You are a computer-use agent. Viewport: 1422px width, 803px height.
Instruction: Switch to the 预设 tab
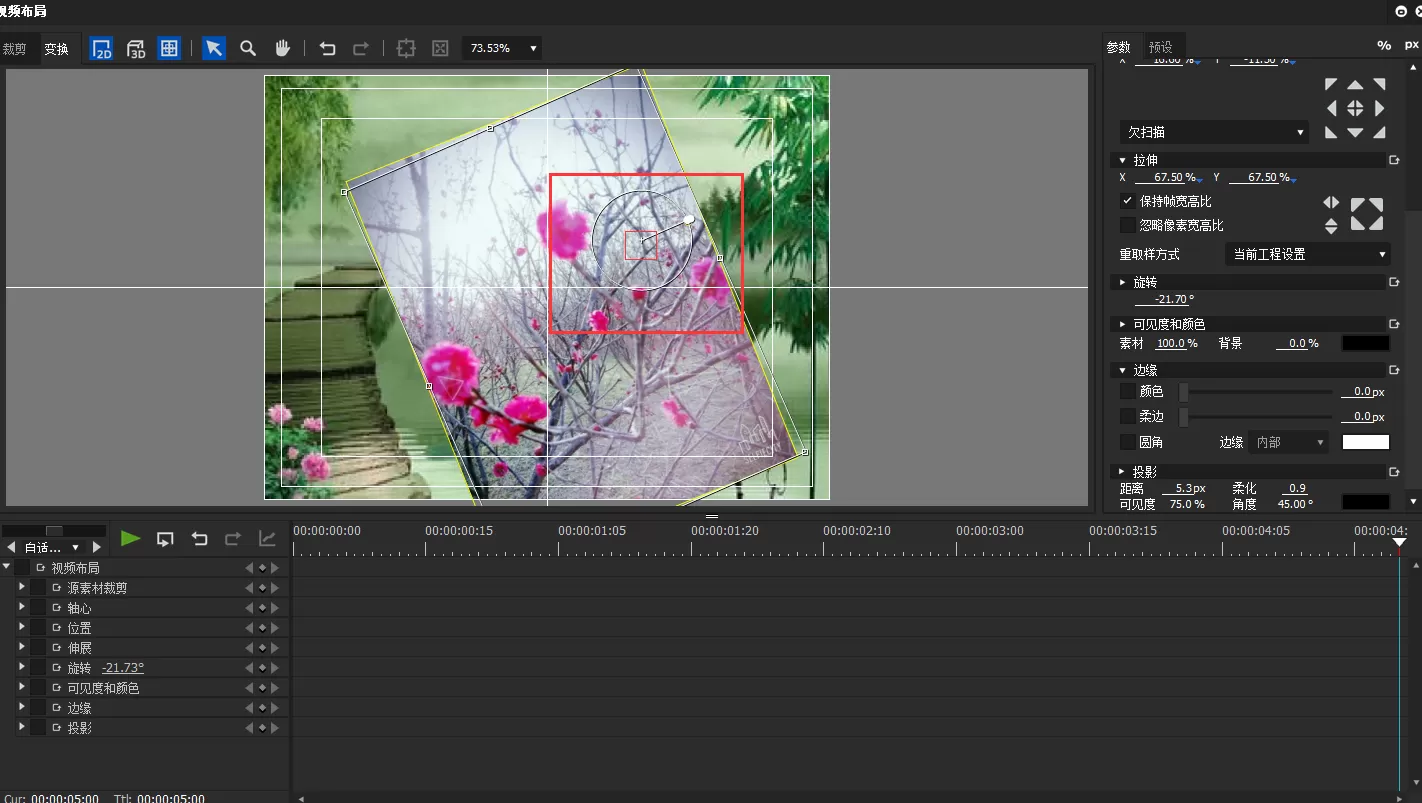1160,47
